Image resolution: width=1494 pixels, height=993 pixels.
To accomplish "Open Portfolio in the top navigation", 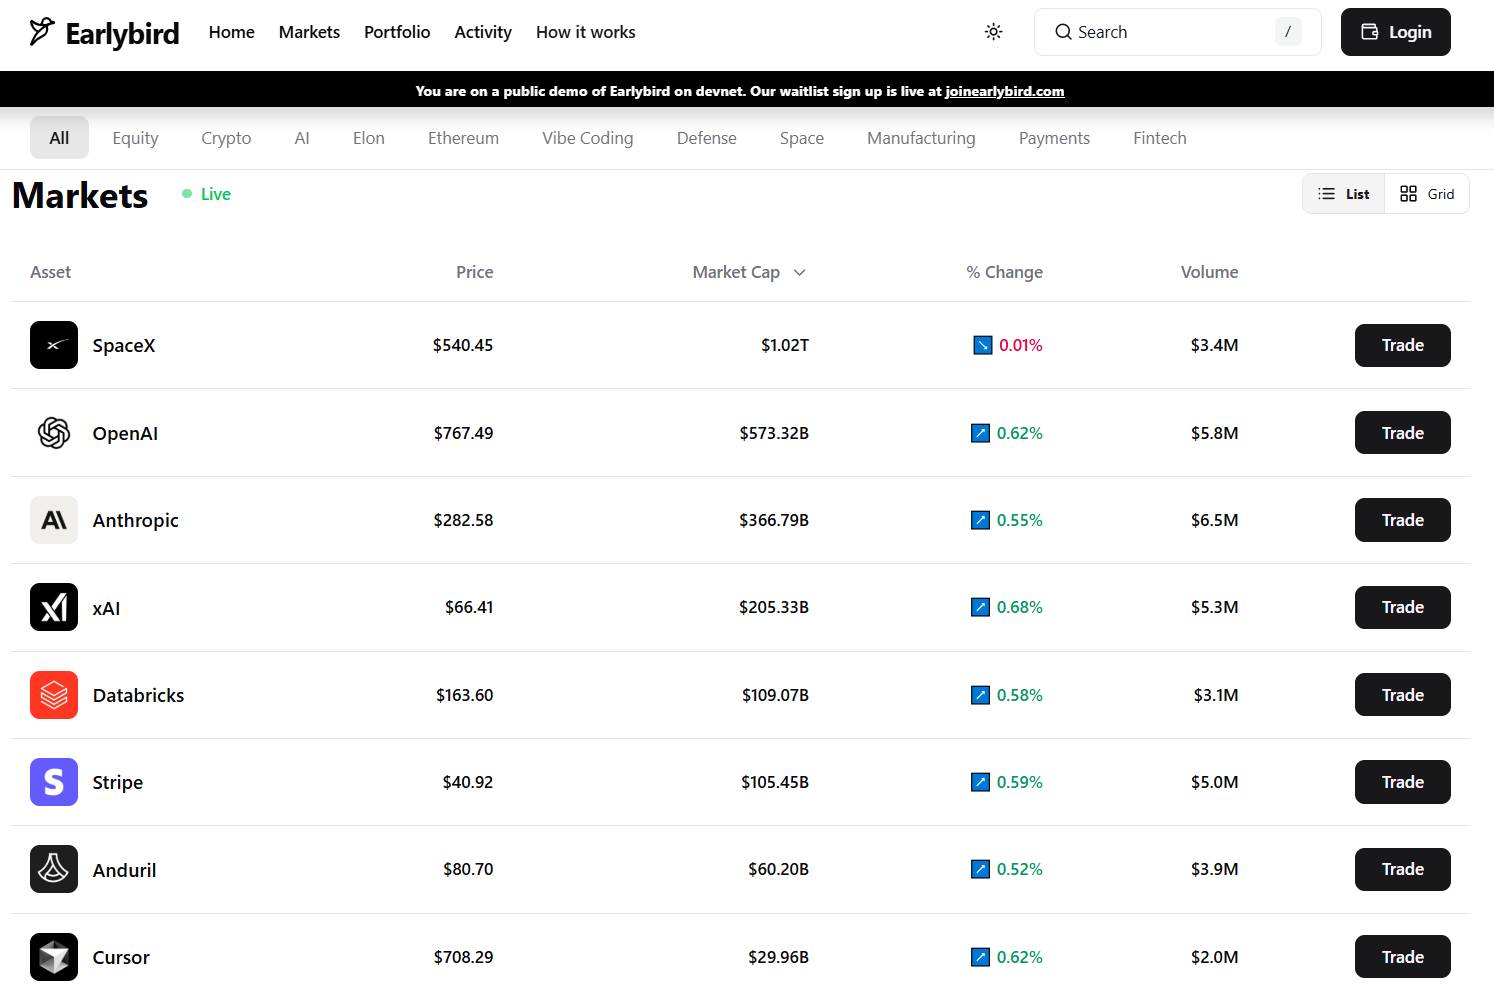I will [x=397, y=32].
